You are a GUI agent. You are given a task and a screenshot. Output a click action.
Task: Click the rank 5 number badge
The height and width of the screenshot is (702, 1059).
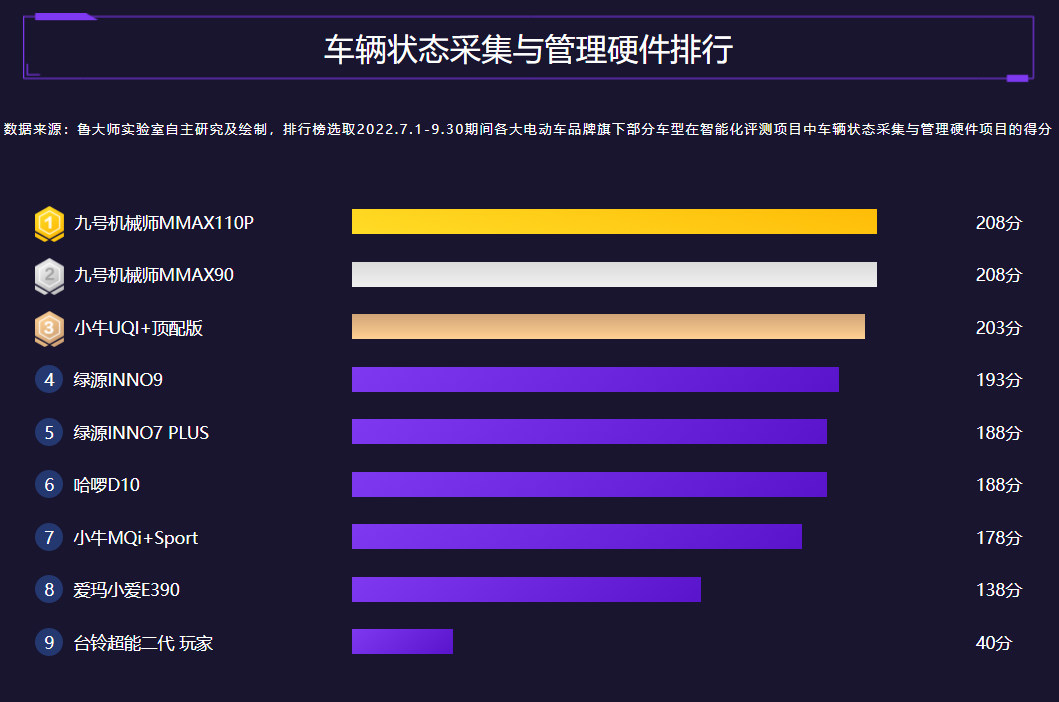pos(49,432)
